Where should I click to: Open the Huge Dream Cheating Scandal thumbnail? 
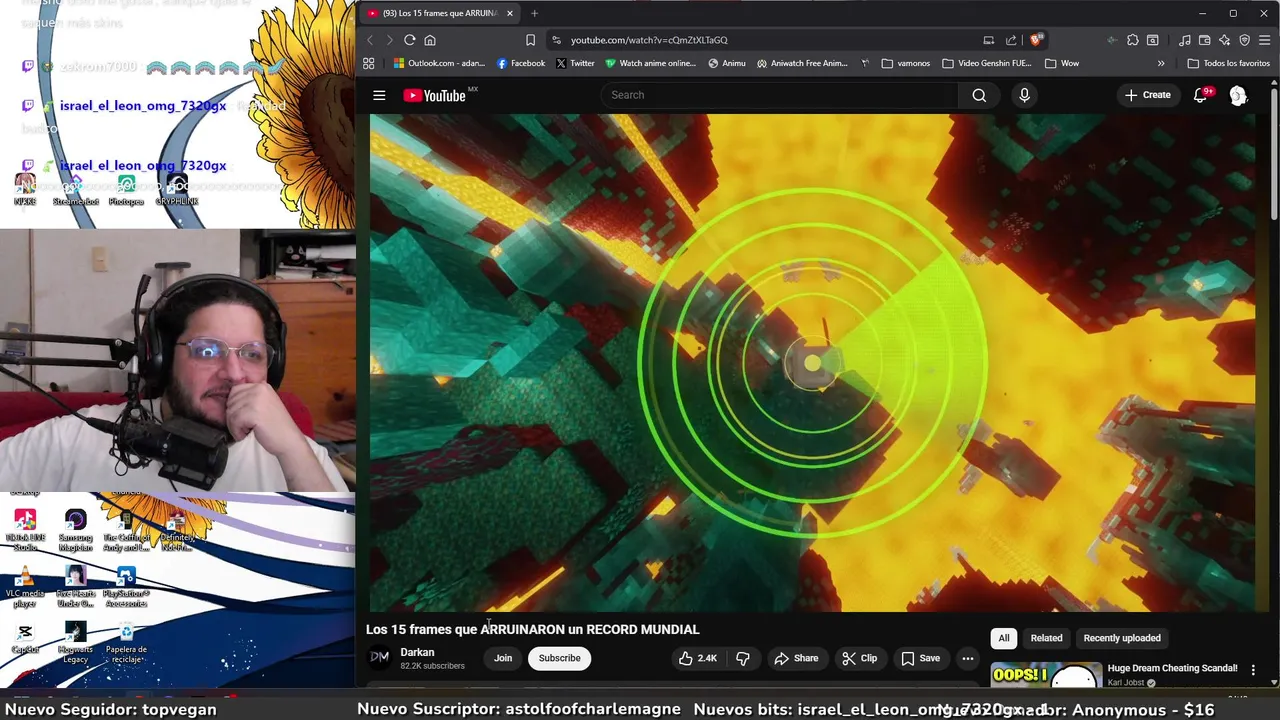[1046, 675]
